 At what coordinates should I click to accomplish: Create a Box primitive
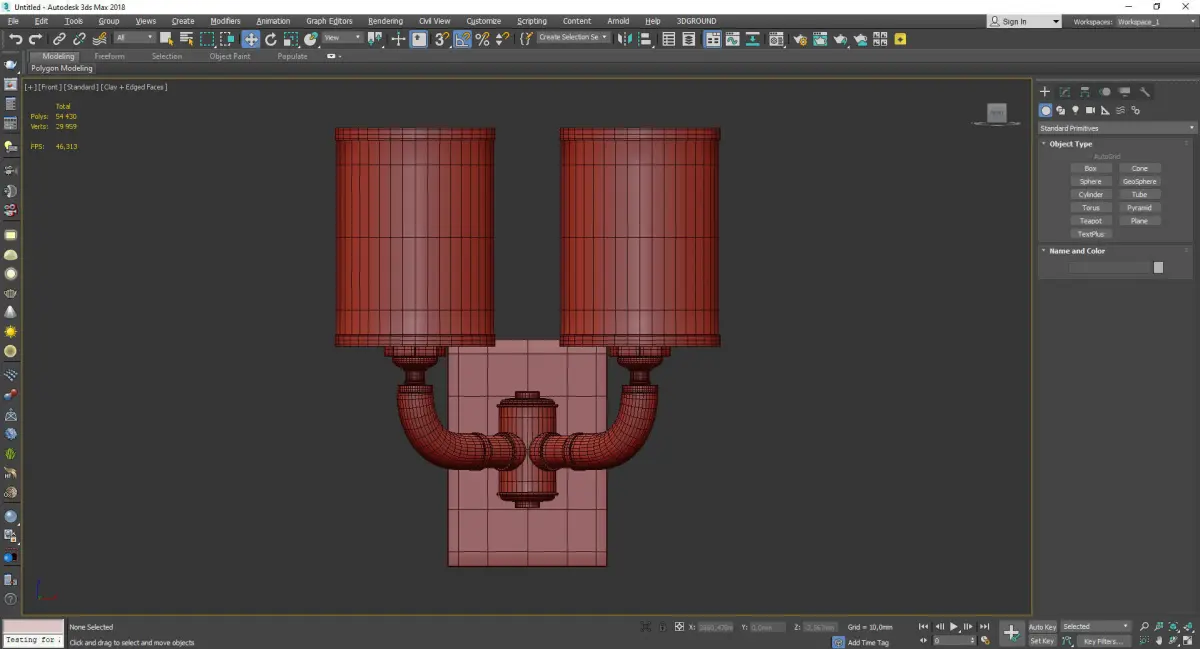1090,168
